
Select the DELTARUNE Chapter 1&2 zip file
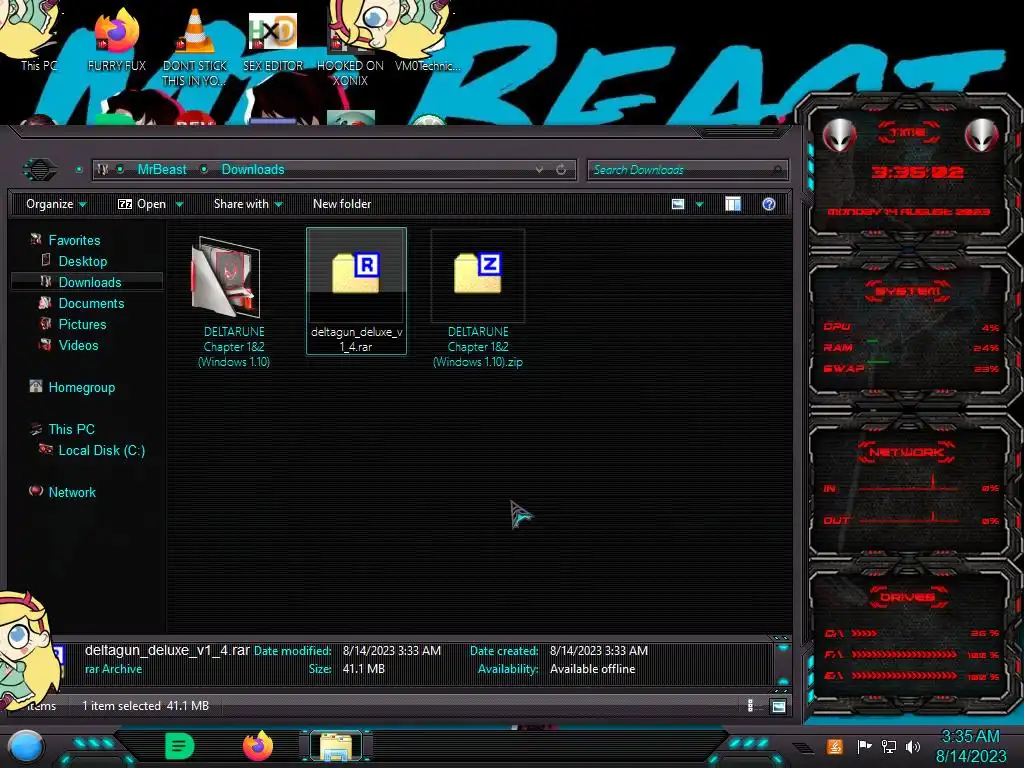(478, 300)
